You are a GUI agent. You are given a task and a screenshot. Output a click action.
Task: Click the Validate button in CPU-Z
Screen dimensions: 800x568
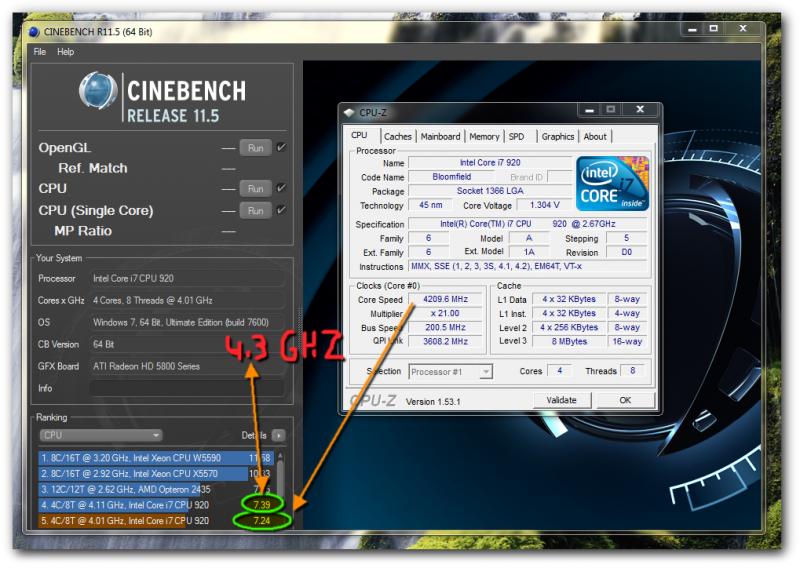click(x=562, y=400)
